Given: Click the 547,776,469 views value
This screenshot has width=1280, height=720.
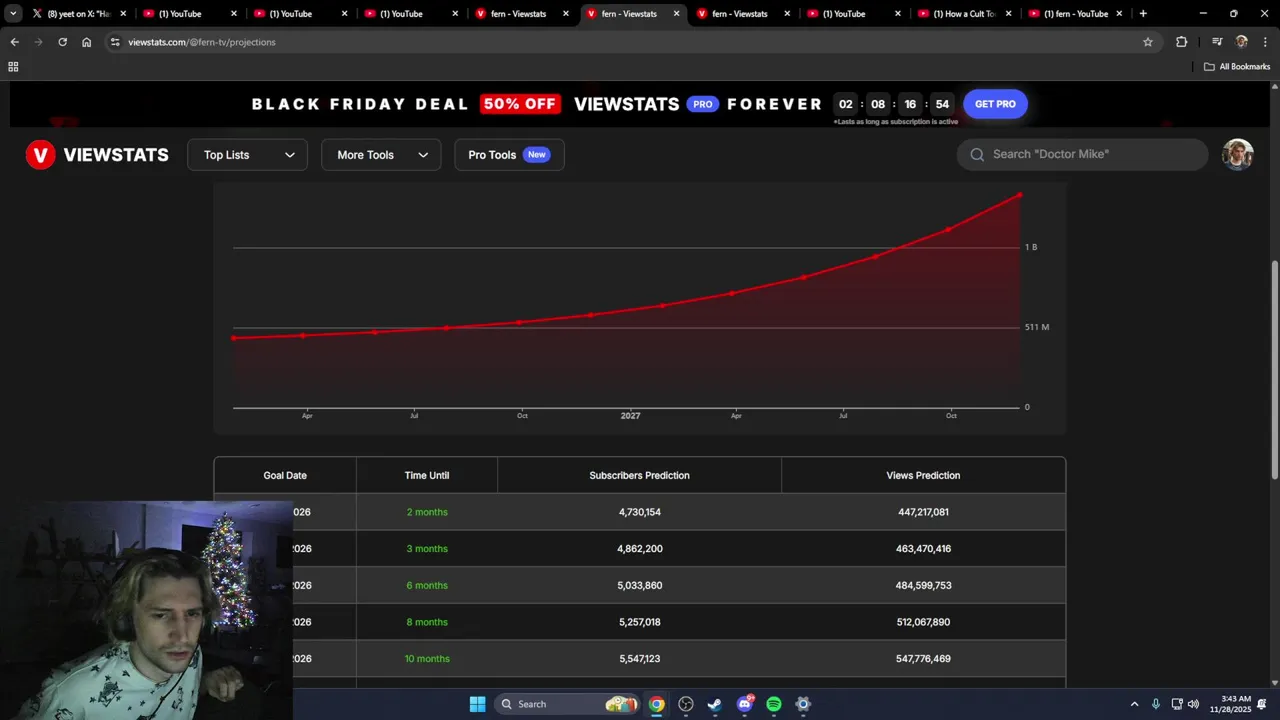Looking at the screenshot, I should pyautogui.click(x=923, y=659).
